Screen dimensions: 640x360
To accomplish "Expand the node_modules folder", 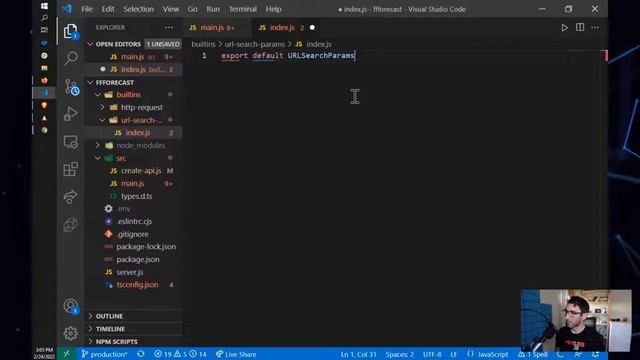I will click(98, 145).
